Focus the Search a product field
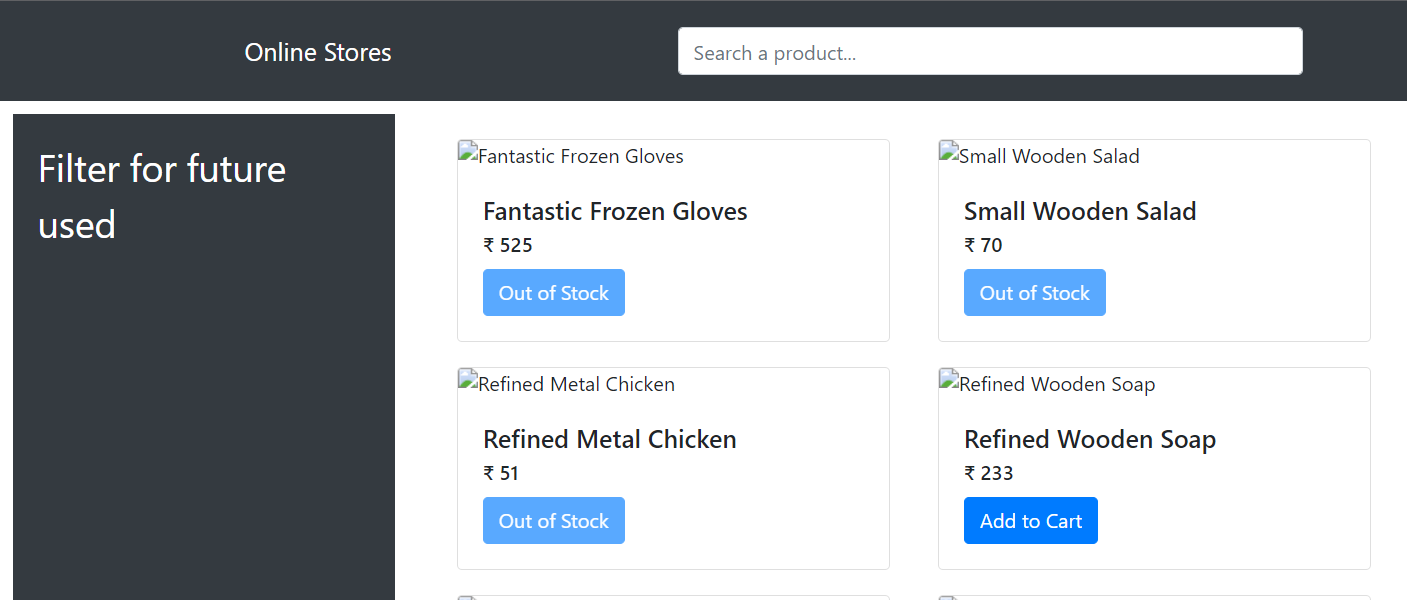This screenshot has width=1407, height=600. coord(989,52)
